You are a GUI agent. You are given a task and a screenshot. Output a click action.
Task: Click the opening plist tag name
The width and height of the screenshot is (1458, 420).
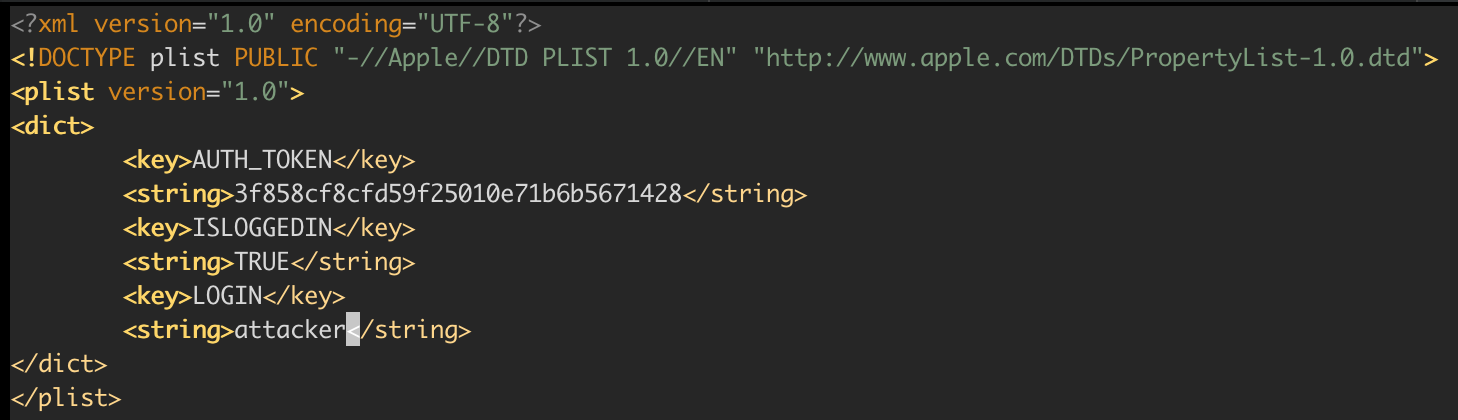(62, 93)
